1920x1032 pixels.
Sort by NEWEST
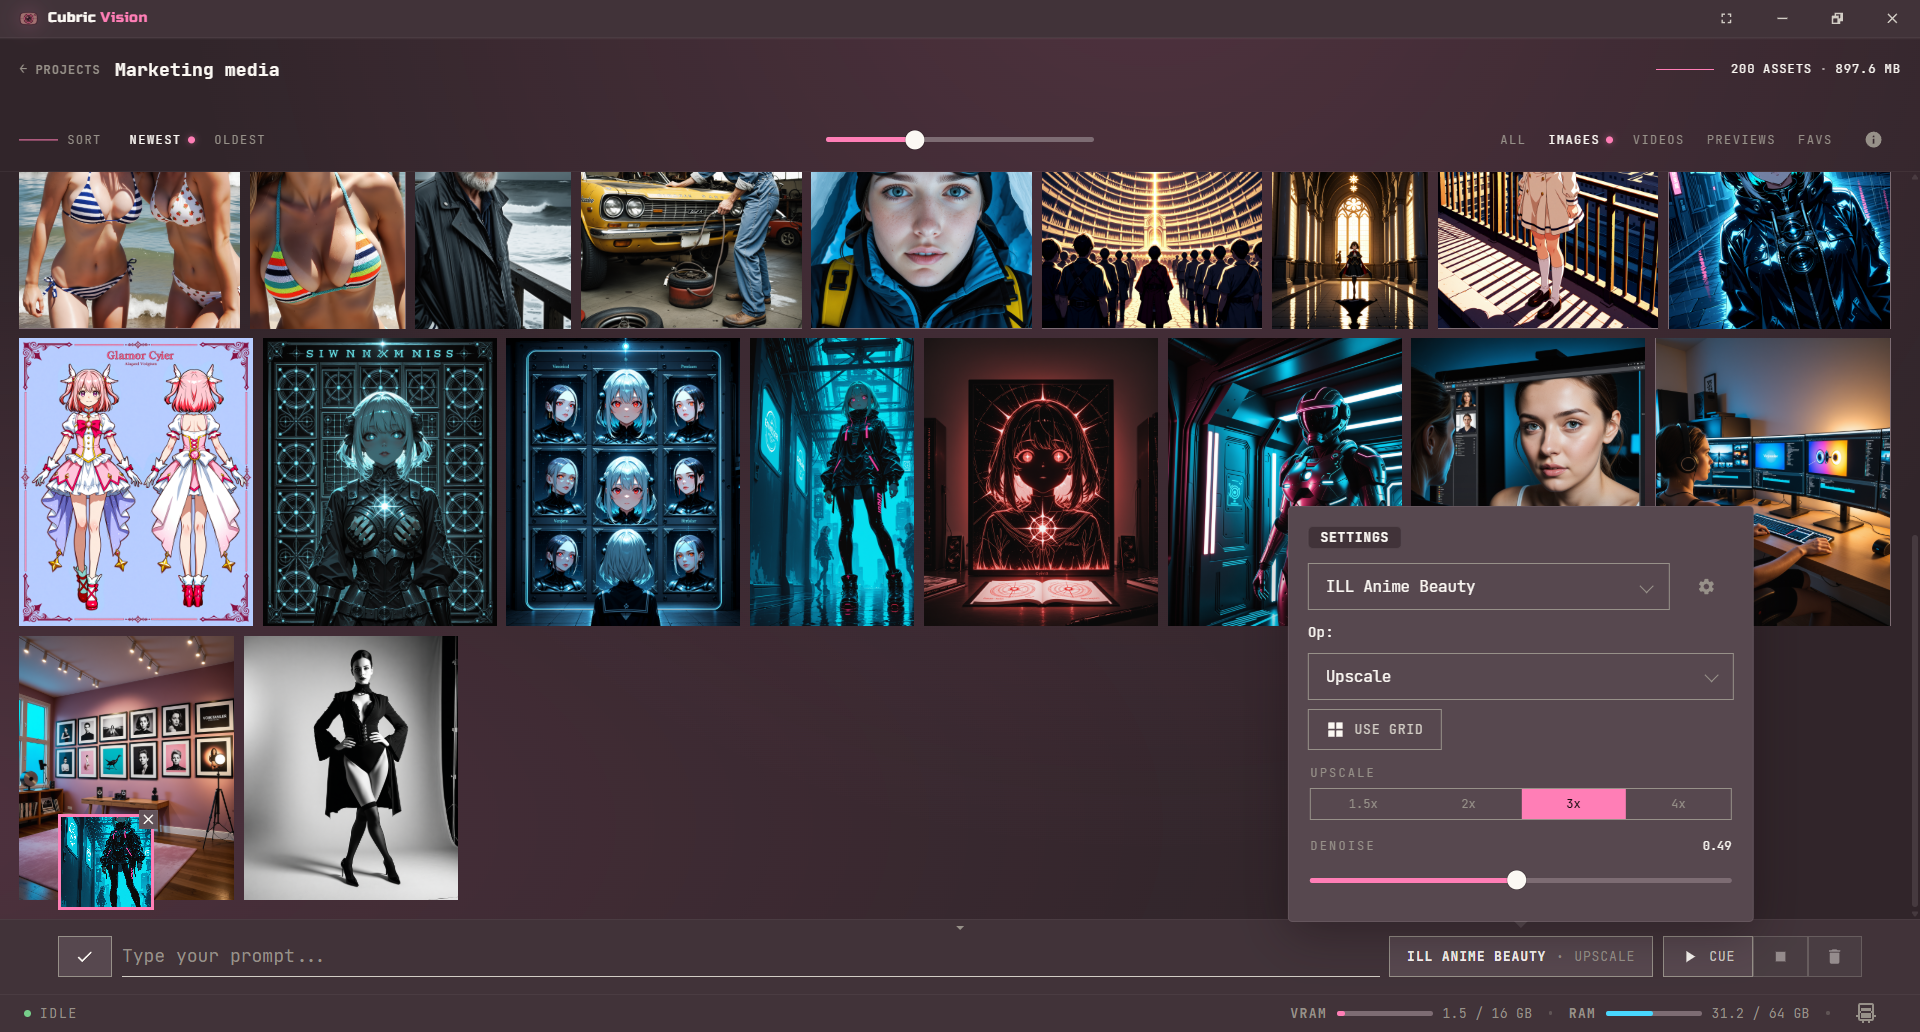click(x=155, y=140)
